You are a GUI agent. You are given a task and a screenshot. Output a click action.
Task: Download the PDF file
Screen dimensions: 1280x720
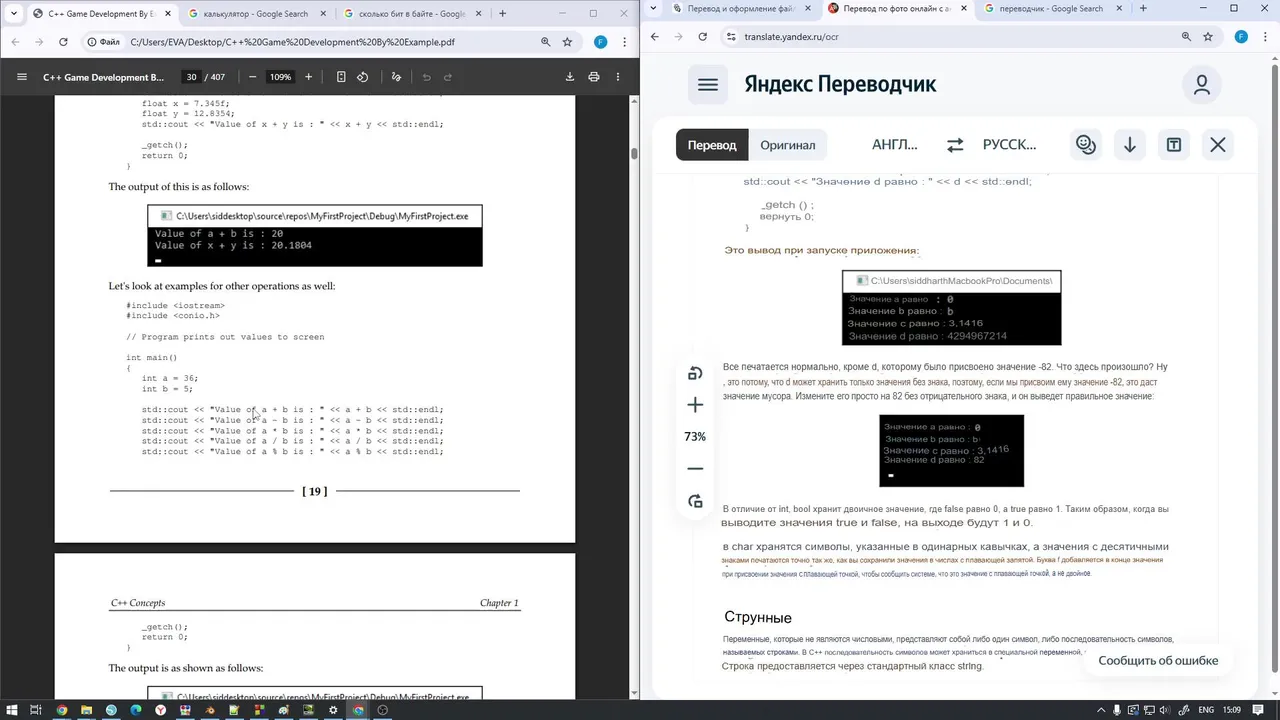click(x=570, y=77)
